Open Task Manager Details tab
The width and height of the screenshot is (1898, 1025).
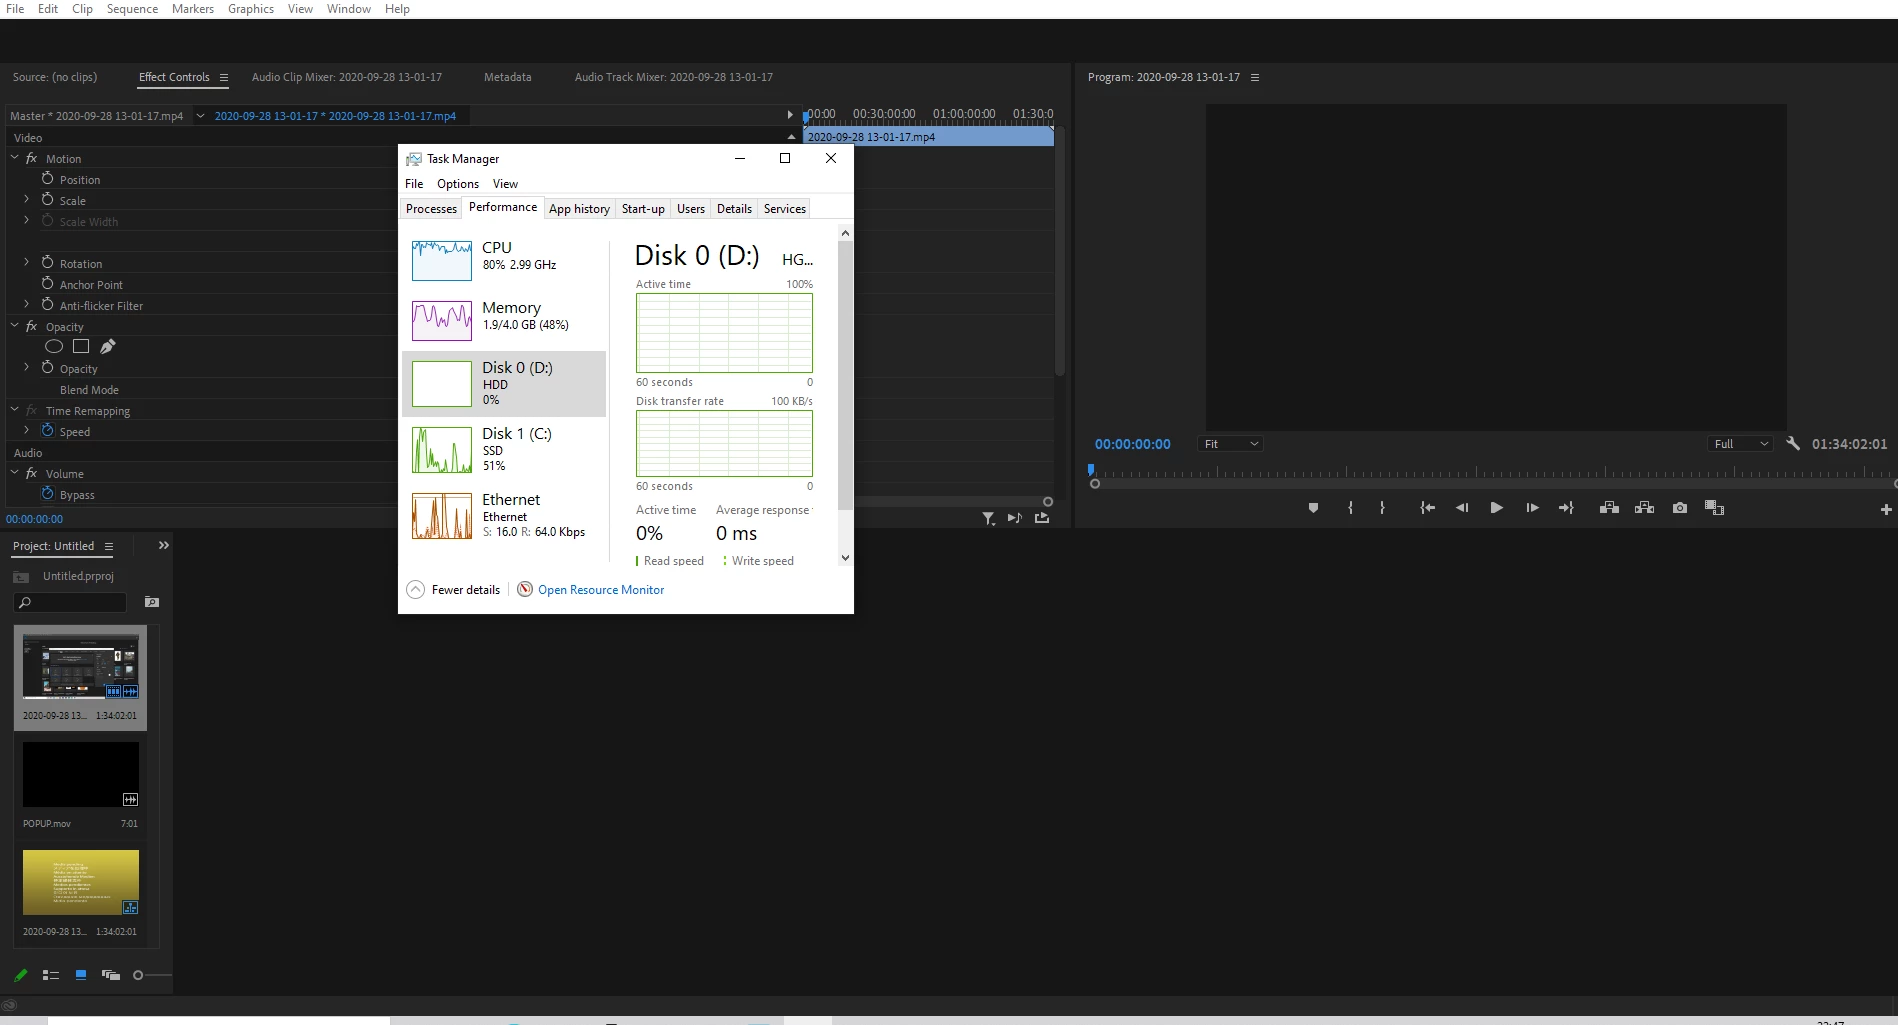(x=734, y=209)
